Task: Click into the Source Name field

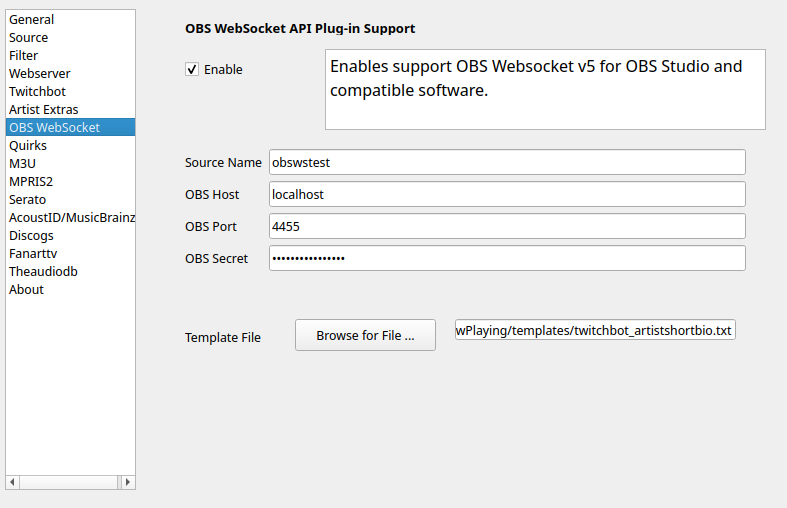Action: coord(507,162)
